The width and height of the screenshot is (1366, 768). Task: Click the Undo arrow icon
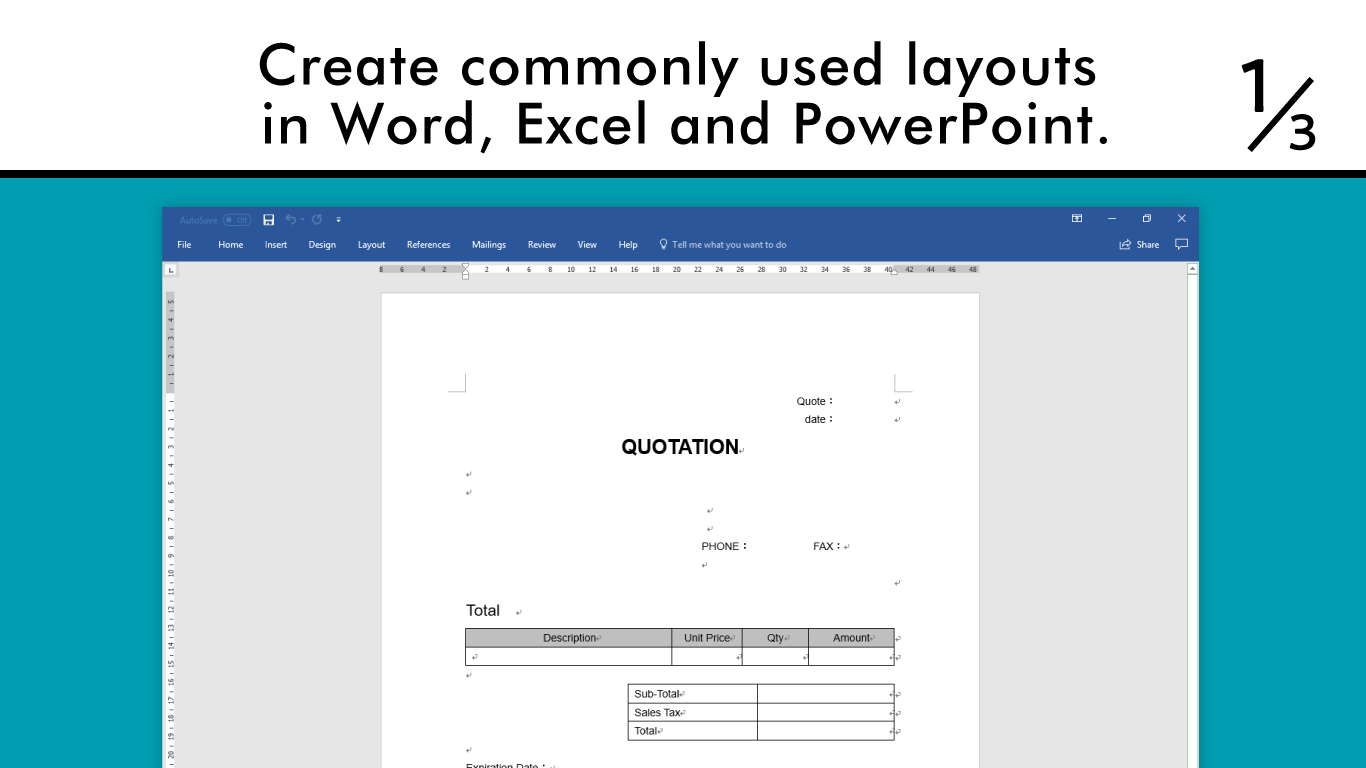[290, 219]
